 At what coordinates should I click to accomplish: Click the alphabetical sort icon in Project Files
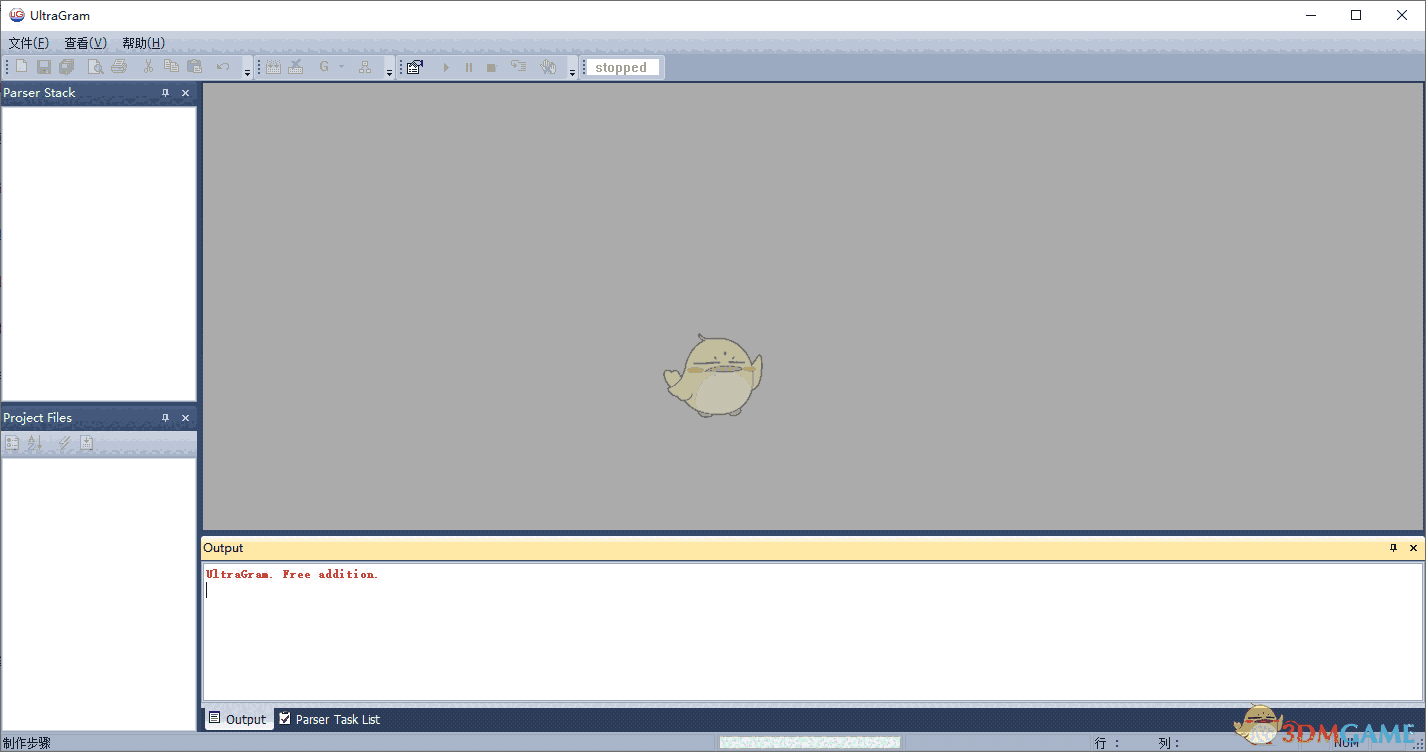[34, 443]
